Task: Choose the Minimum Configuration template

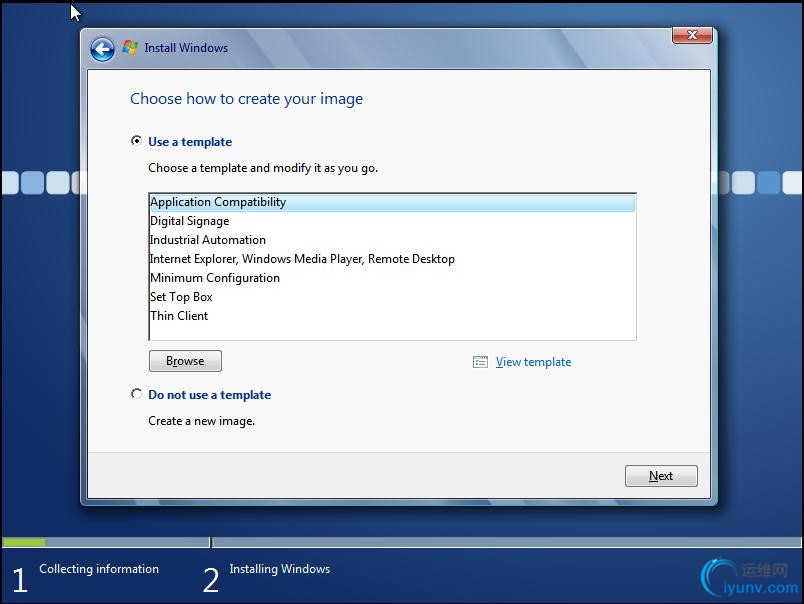Action: [x=392, y=278]
